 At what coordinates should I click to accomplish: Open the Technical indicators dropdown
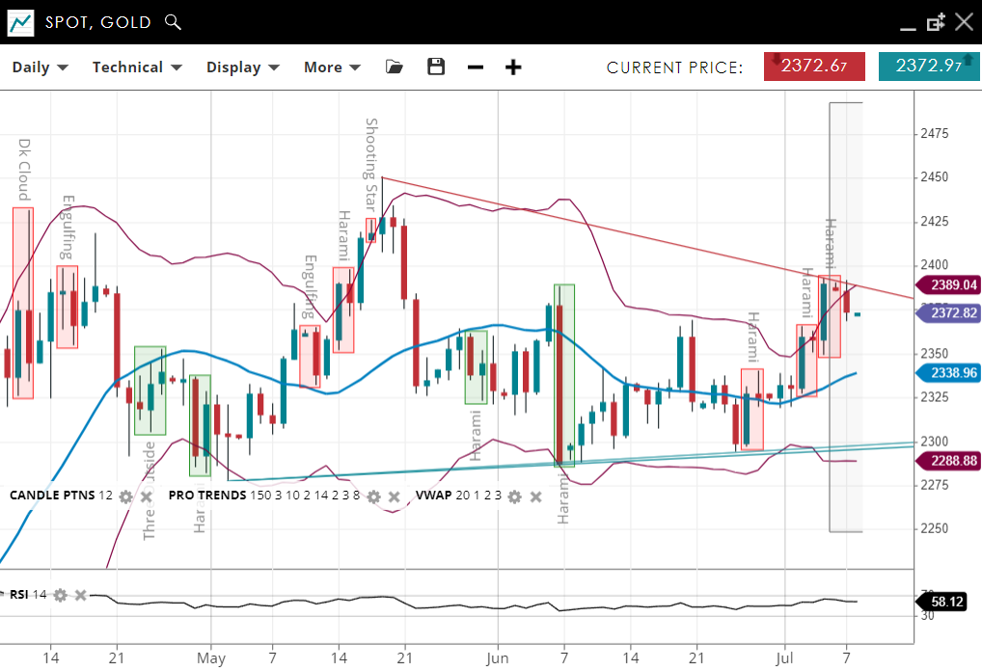[x=137, y=67]
